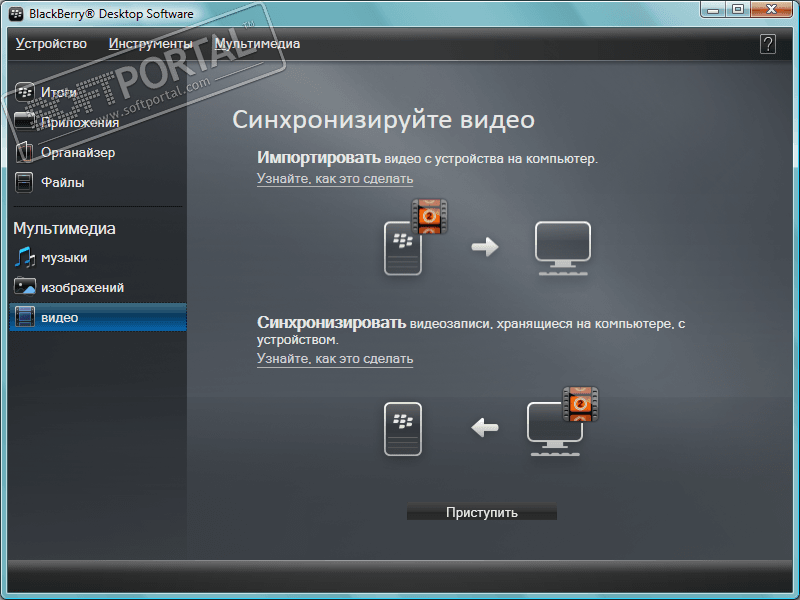Click the right arrow in import diagram

click(x=485, y=246)
